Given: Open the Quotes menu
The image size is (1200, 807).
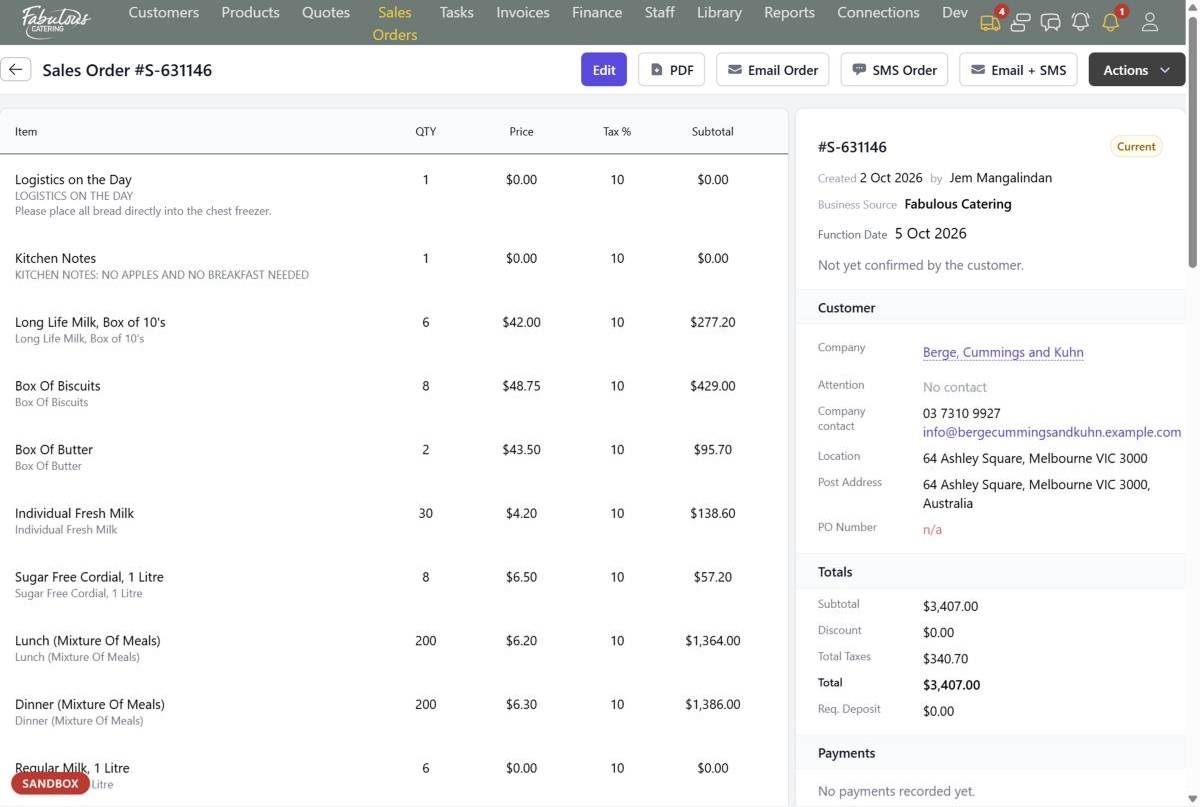Looking at the screenshot, I should [326, 13].
